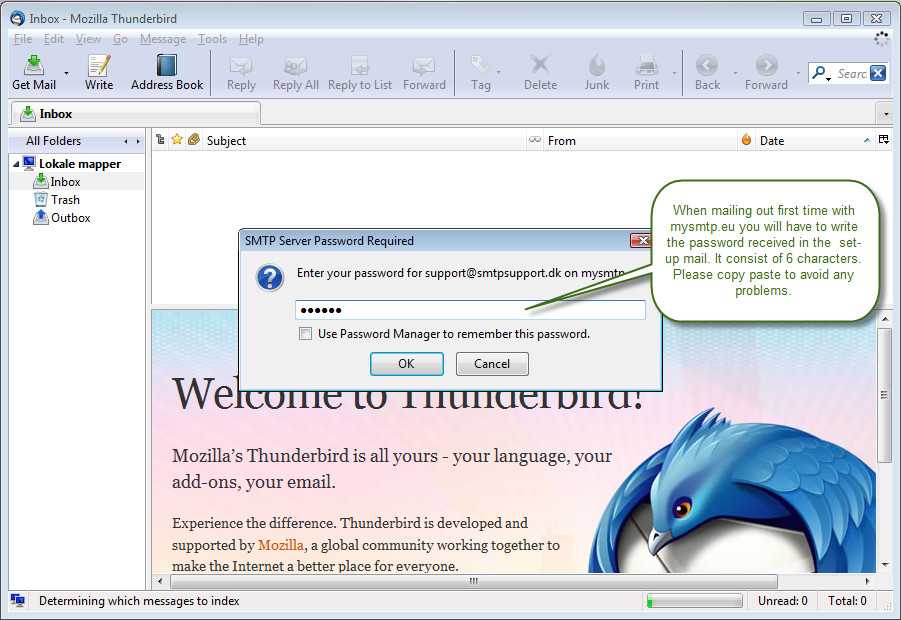
Task: Click Cancel in password dialog
Action: pos(492,364)
